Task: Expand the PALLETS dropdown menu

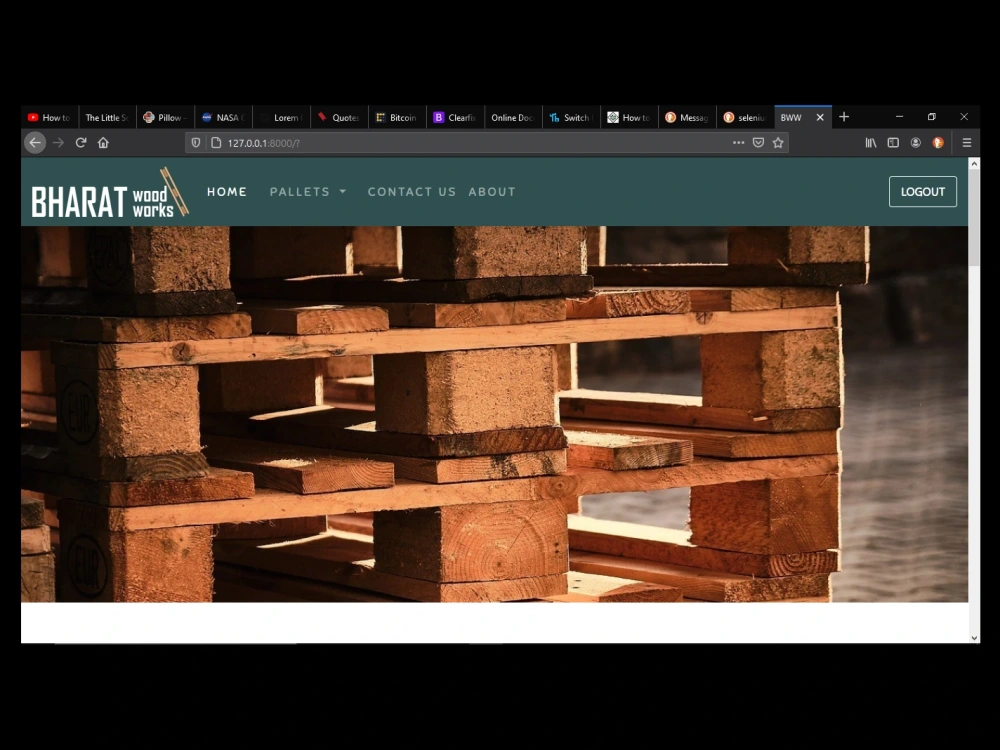Action: pyautogui.click(x=308, y=191)
